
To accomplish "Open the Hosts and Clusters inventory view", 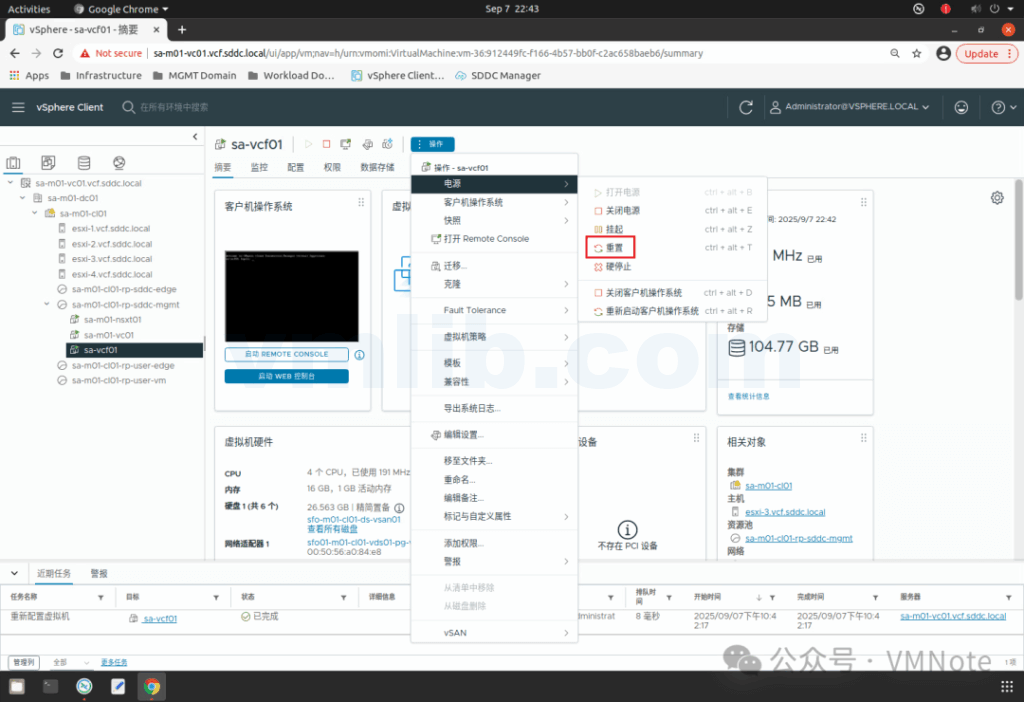I will pos(14,163).
